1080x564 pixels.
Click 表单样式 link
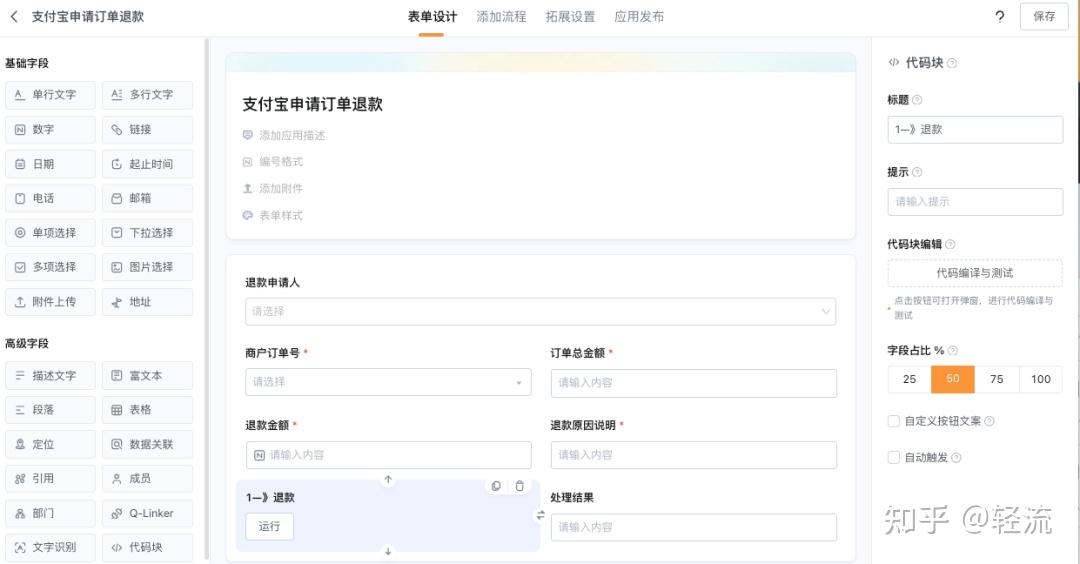click(280, 216)
